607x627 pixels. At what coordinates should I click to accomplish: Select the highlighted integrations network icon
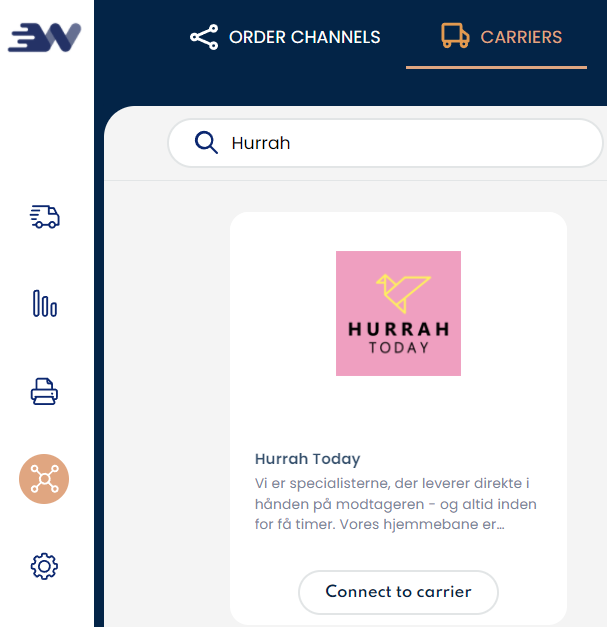tap(44, 479)
